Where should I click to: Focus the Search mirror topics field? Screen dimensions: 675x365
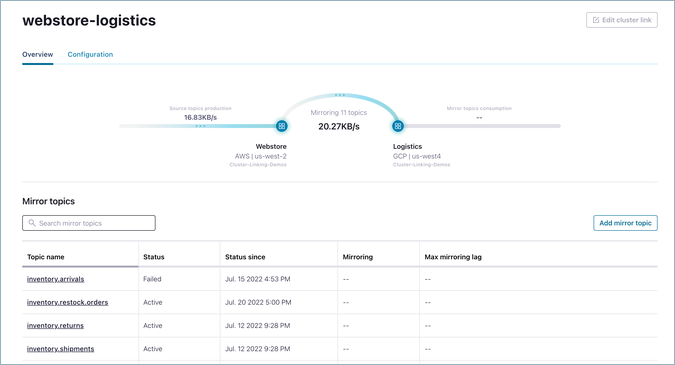pos(89,223)
